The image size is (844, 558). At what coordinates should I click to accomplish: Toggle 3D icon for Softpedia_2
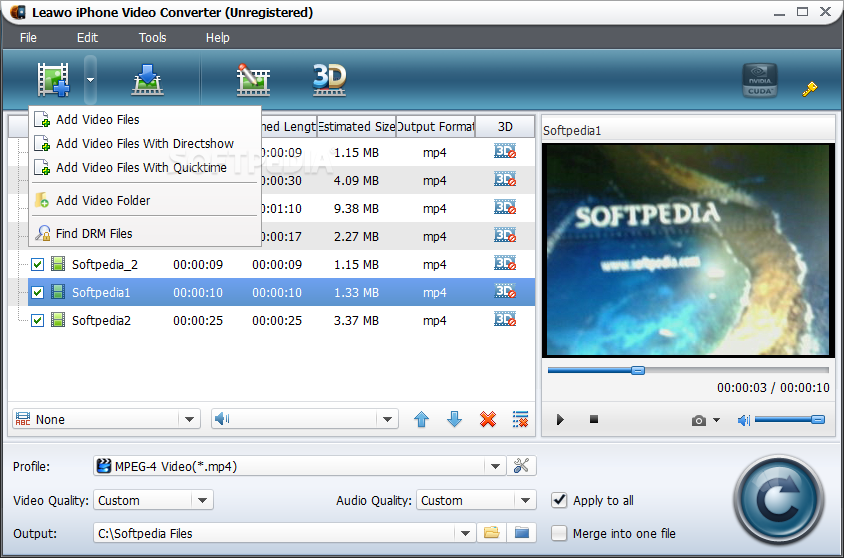pyautogui.click(x=505, y=263)
